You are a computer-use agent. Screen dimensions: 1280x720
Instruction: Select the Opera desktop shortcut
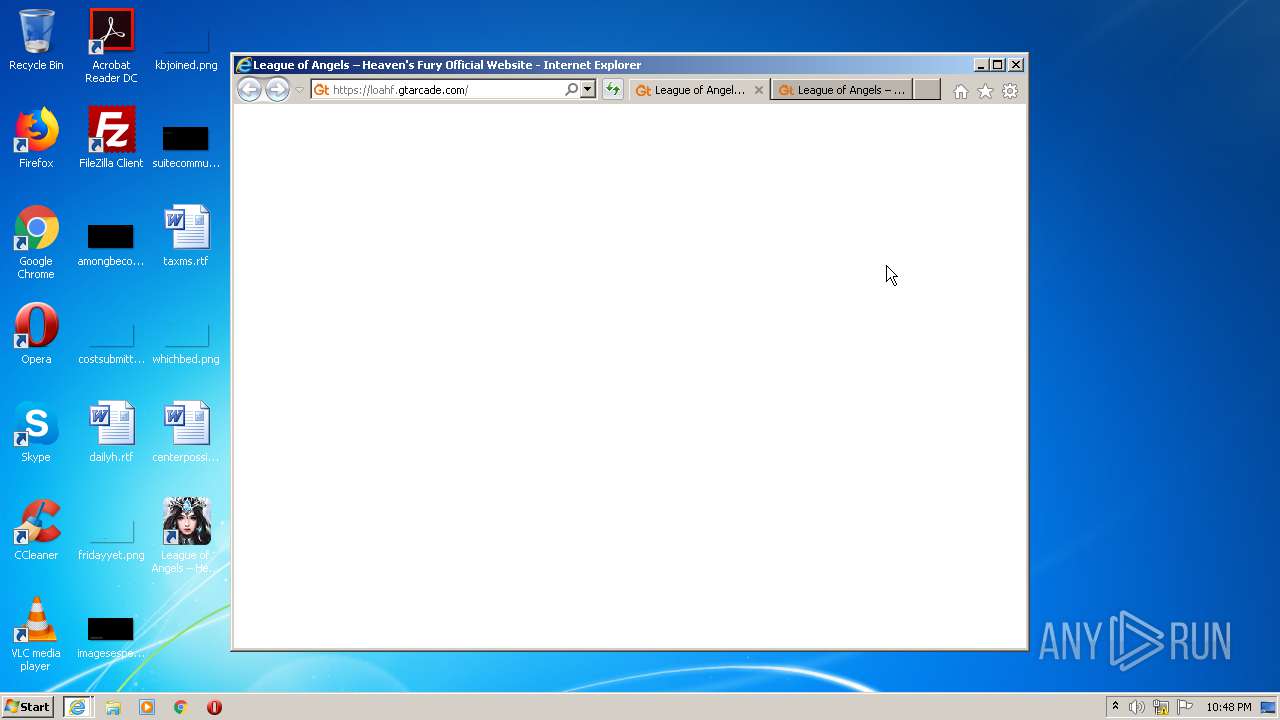click(36, 334)
